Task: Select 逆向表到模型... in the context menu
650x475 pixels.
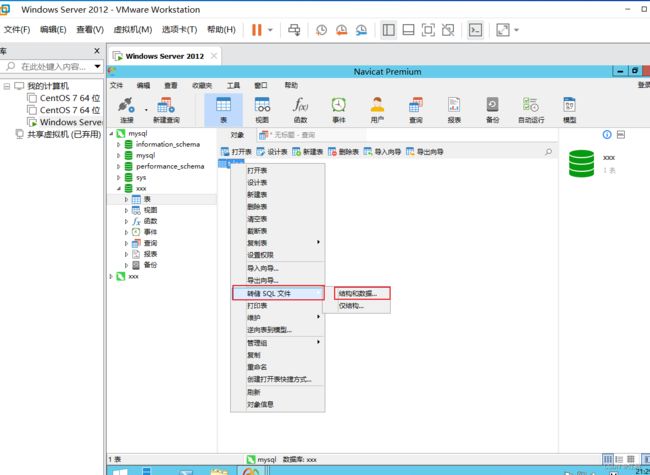Action: (269, 330)
